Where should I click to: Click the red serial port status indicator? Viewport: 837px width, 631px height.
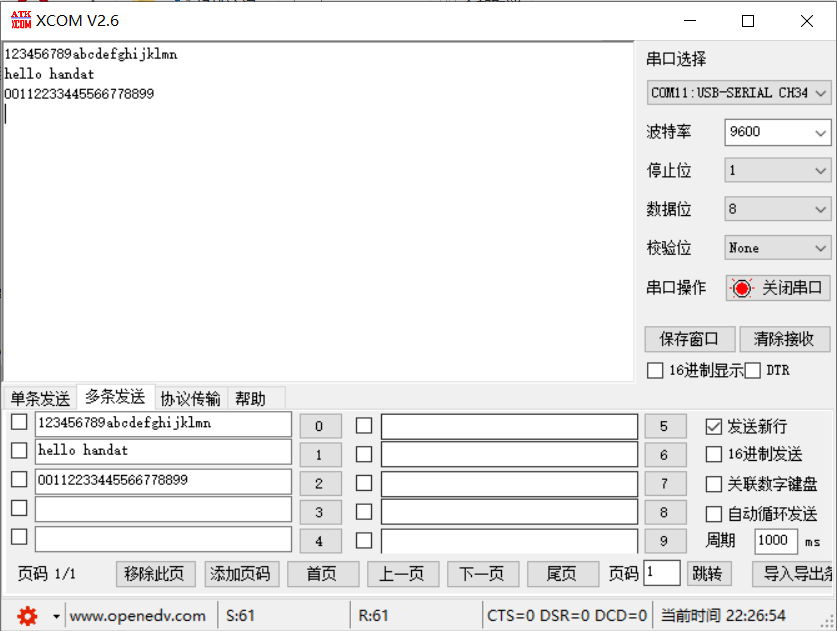click(x=742, y=288)
